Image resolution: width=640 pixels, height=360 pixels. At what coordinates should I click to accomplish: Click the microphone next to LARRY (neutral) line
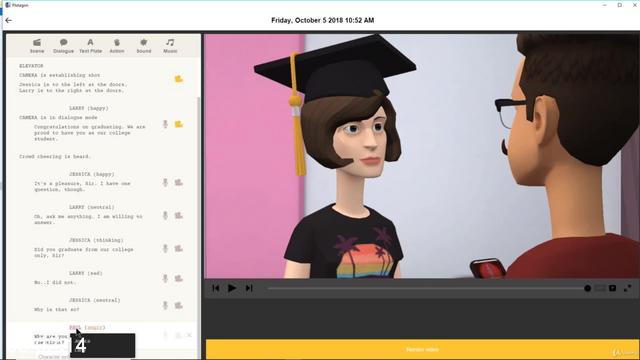pos(165,216)
